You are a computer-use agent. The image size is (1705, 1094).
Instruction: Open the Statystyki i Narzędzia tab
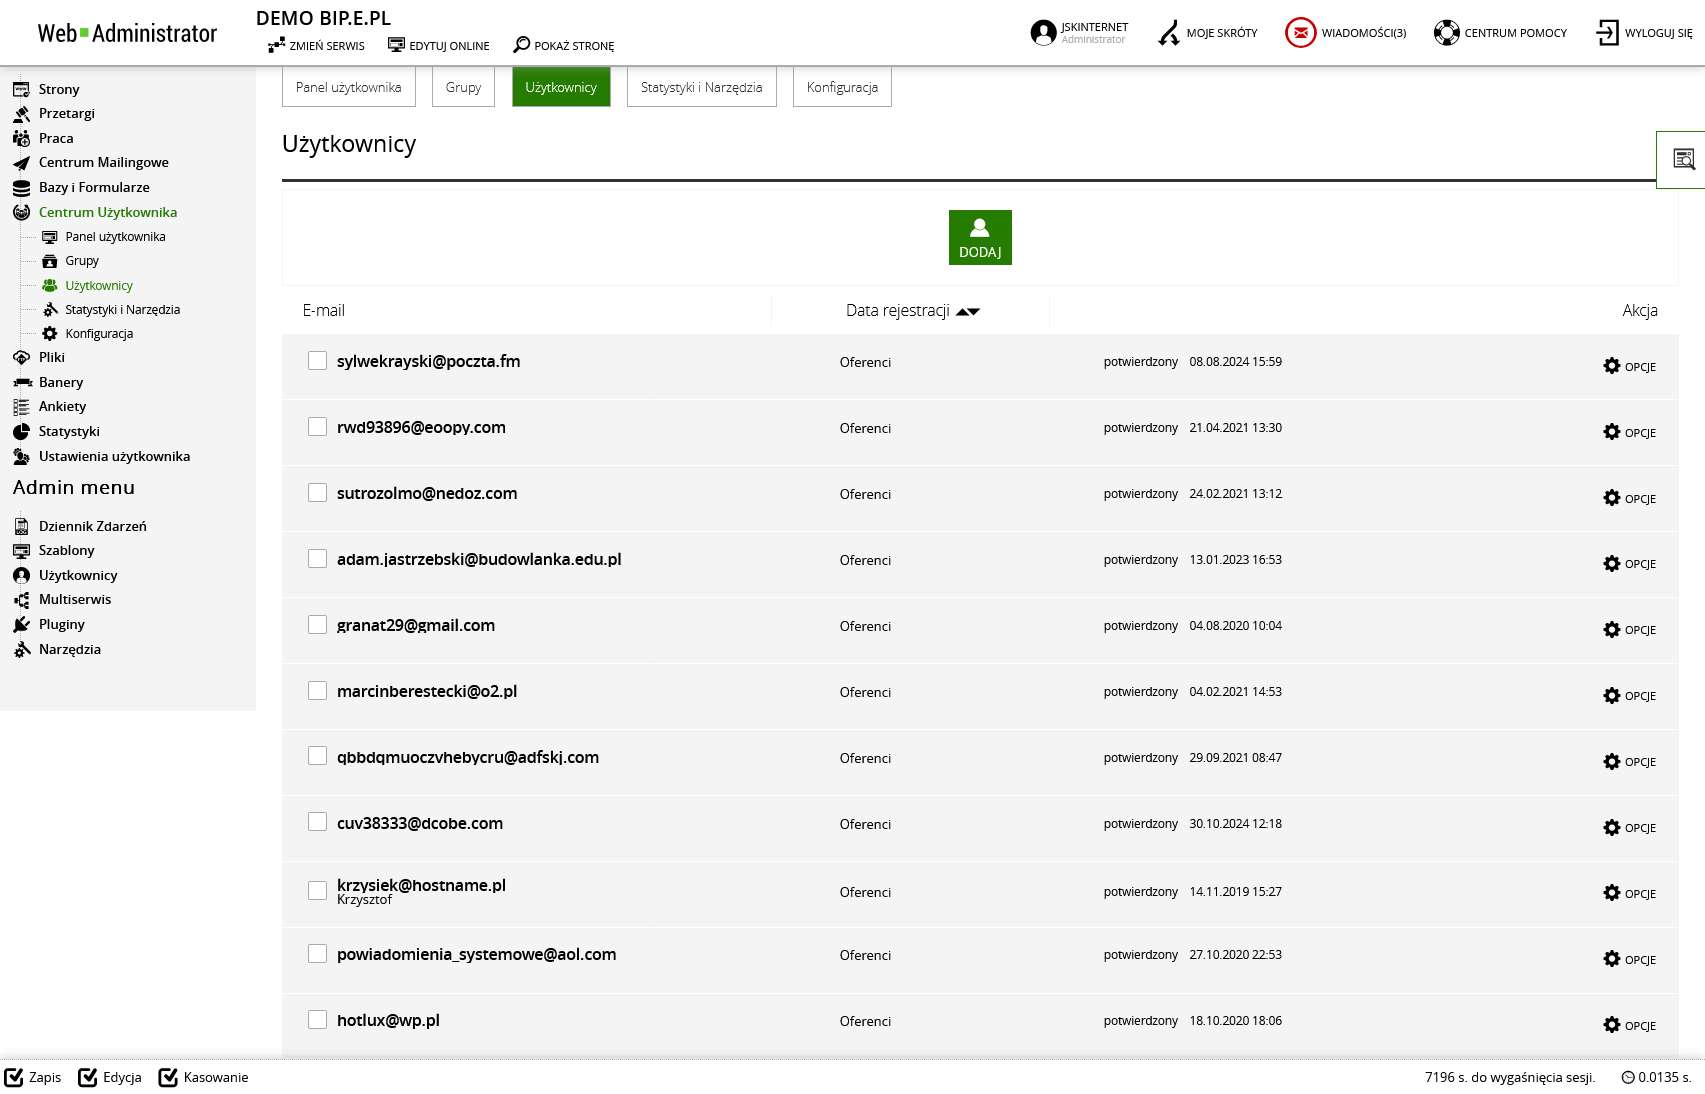[x=701, y=87]
